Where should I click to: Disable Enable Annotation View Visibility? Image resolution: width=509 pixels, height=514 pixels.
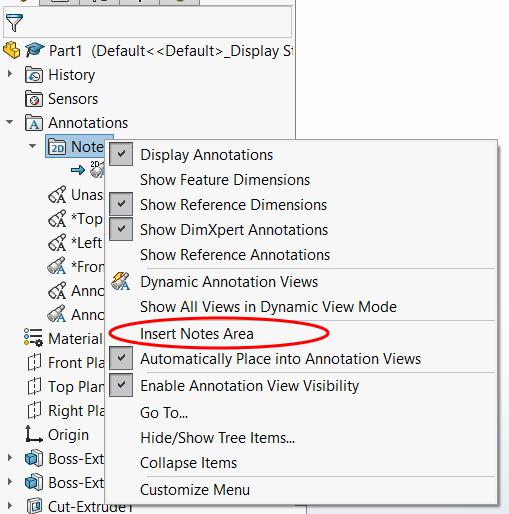point(121,385)
